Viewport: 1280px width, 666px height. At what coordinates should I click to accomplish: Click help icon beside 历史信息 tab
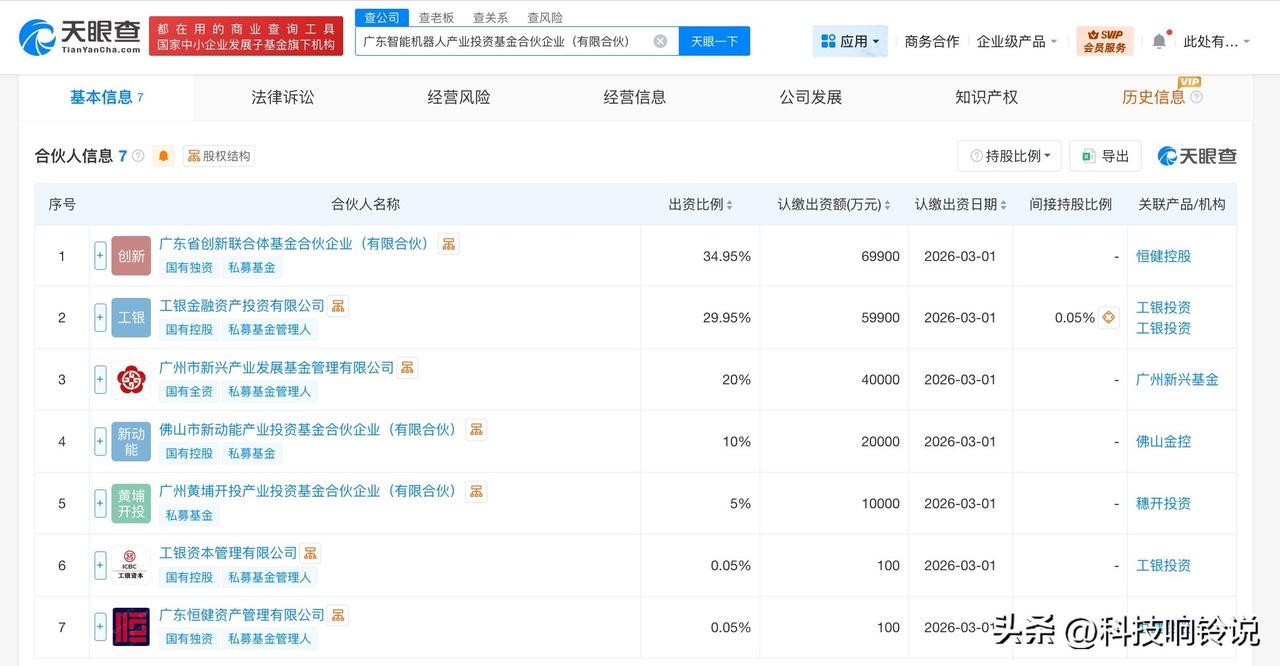(x=1196, y=98)
